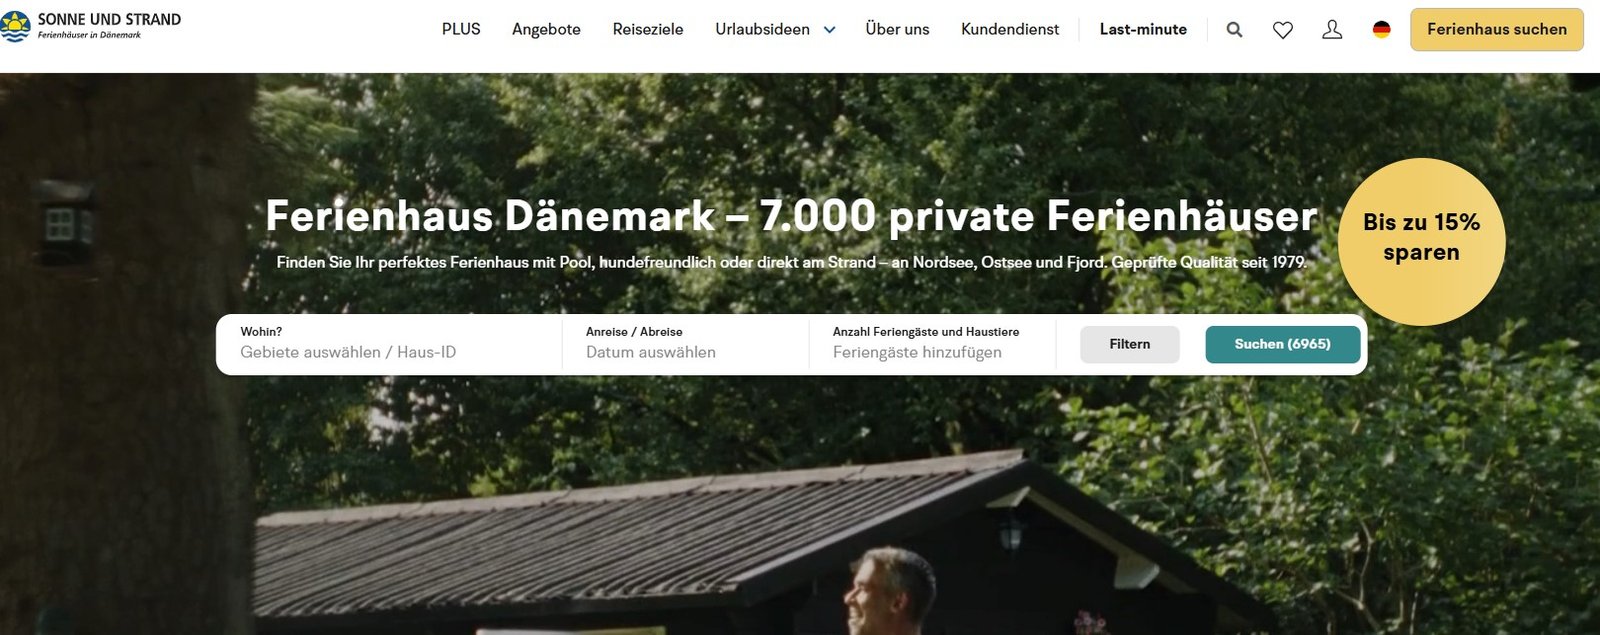This screenshot has height=635, width=1600.
Task: Go to Angebote page
Action: 546,30
